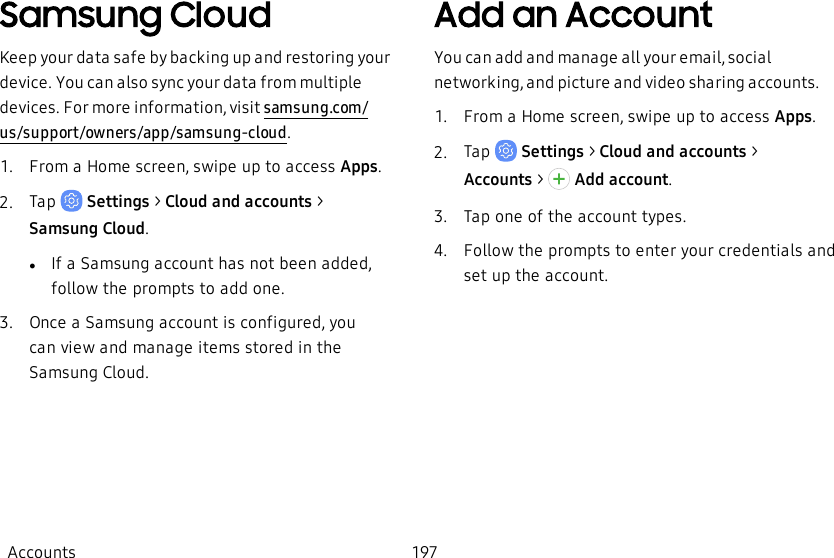Click 'If a Samsung account has not been added' bullet
This screenshot has height=558, width=834.
pos(211,264)
